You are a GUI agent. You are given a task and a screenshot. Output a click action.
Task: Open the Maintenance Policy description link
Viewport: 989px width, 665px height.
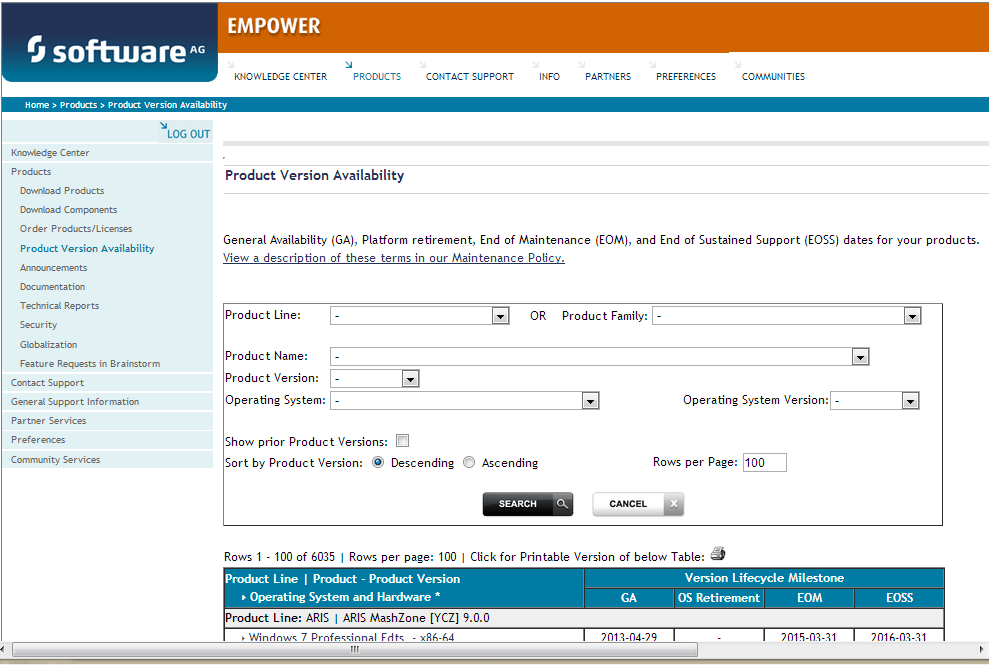point(393,258)
